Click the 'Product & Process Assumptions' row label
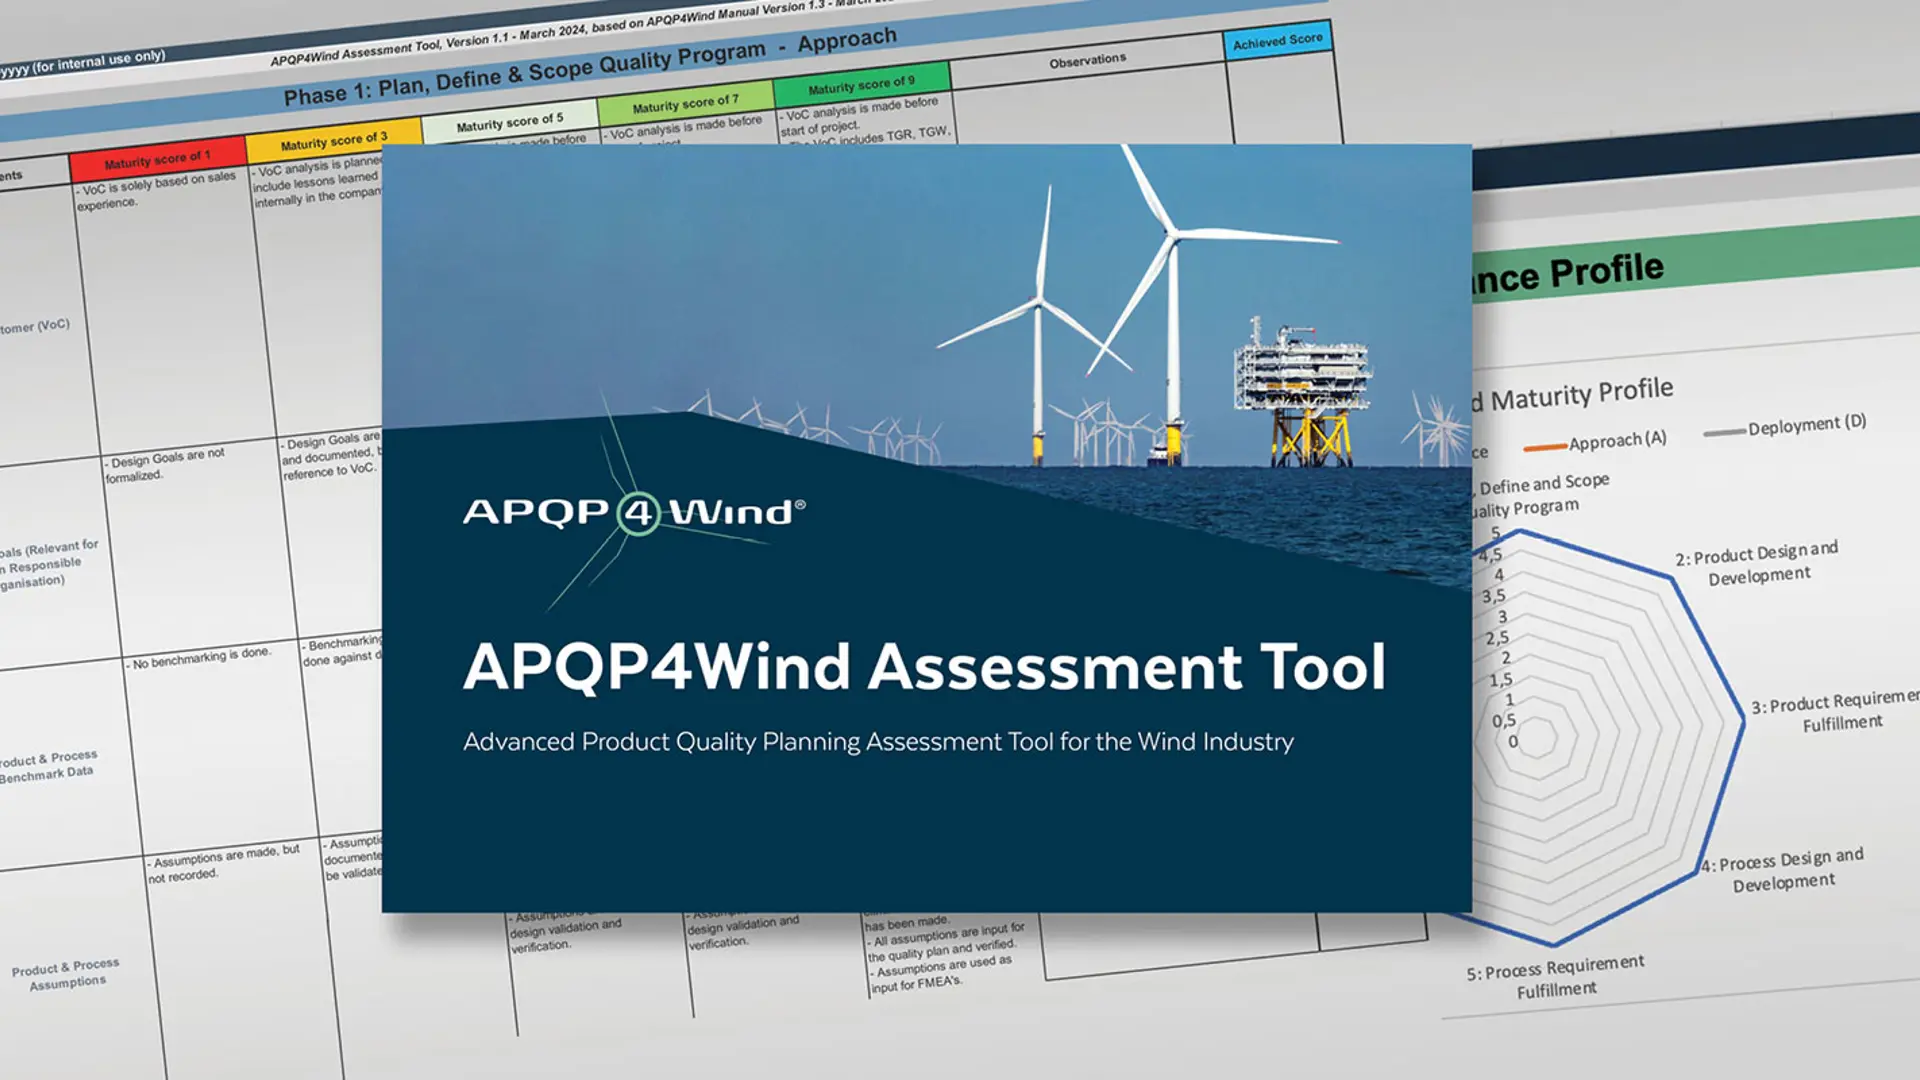This screenshot has width=1920, height=1080. [65, 974]
